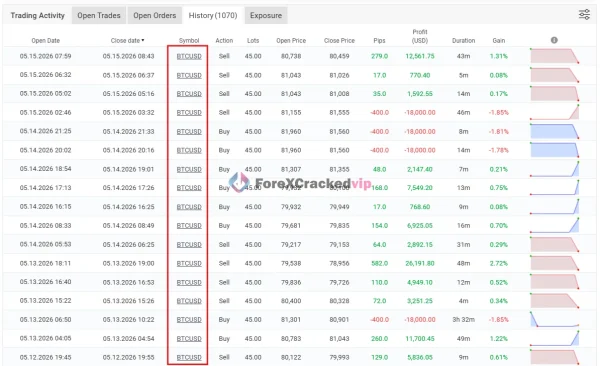This screenshot has height=366, width=600.
Task: Sort by the Gain column header
Action: click(x=499, y=41)
